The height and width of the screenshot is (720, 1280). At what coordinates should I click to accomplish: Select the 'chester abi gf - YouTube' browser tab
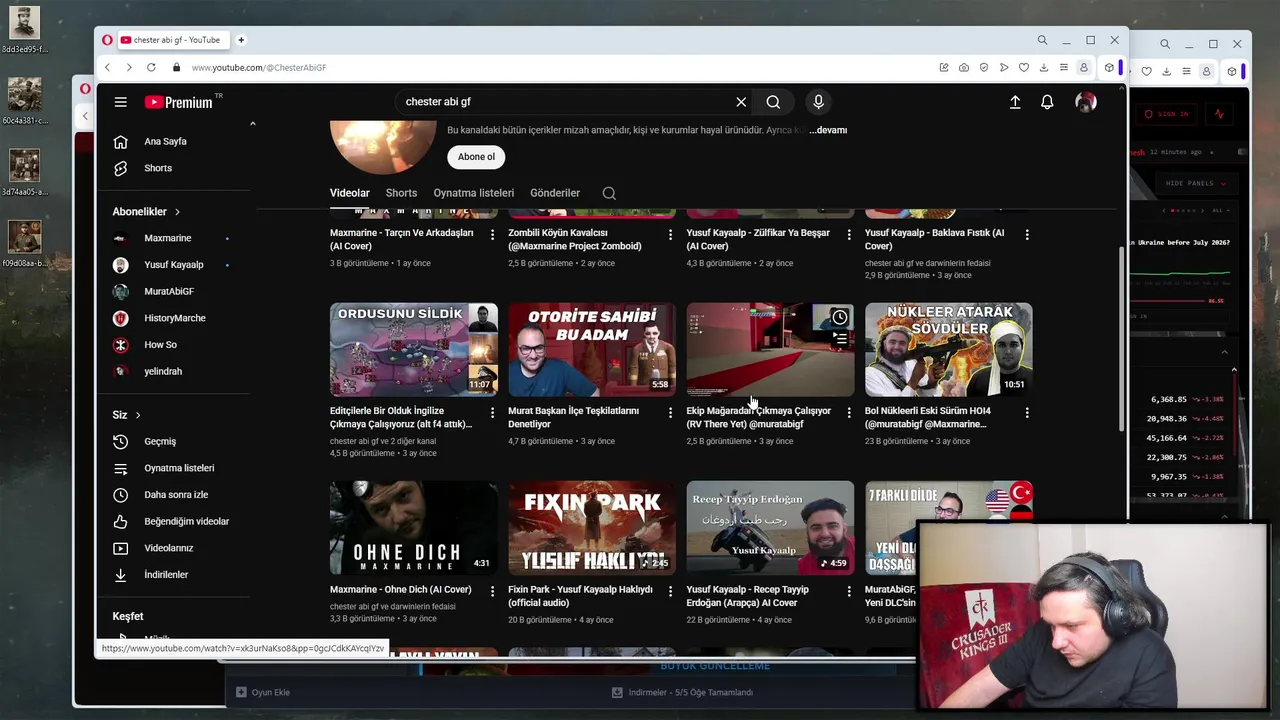(x=175, y=40)
